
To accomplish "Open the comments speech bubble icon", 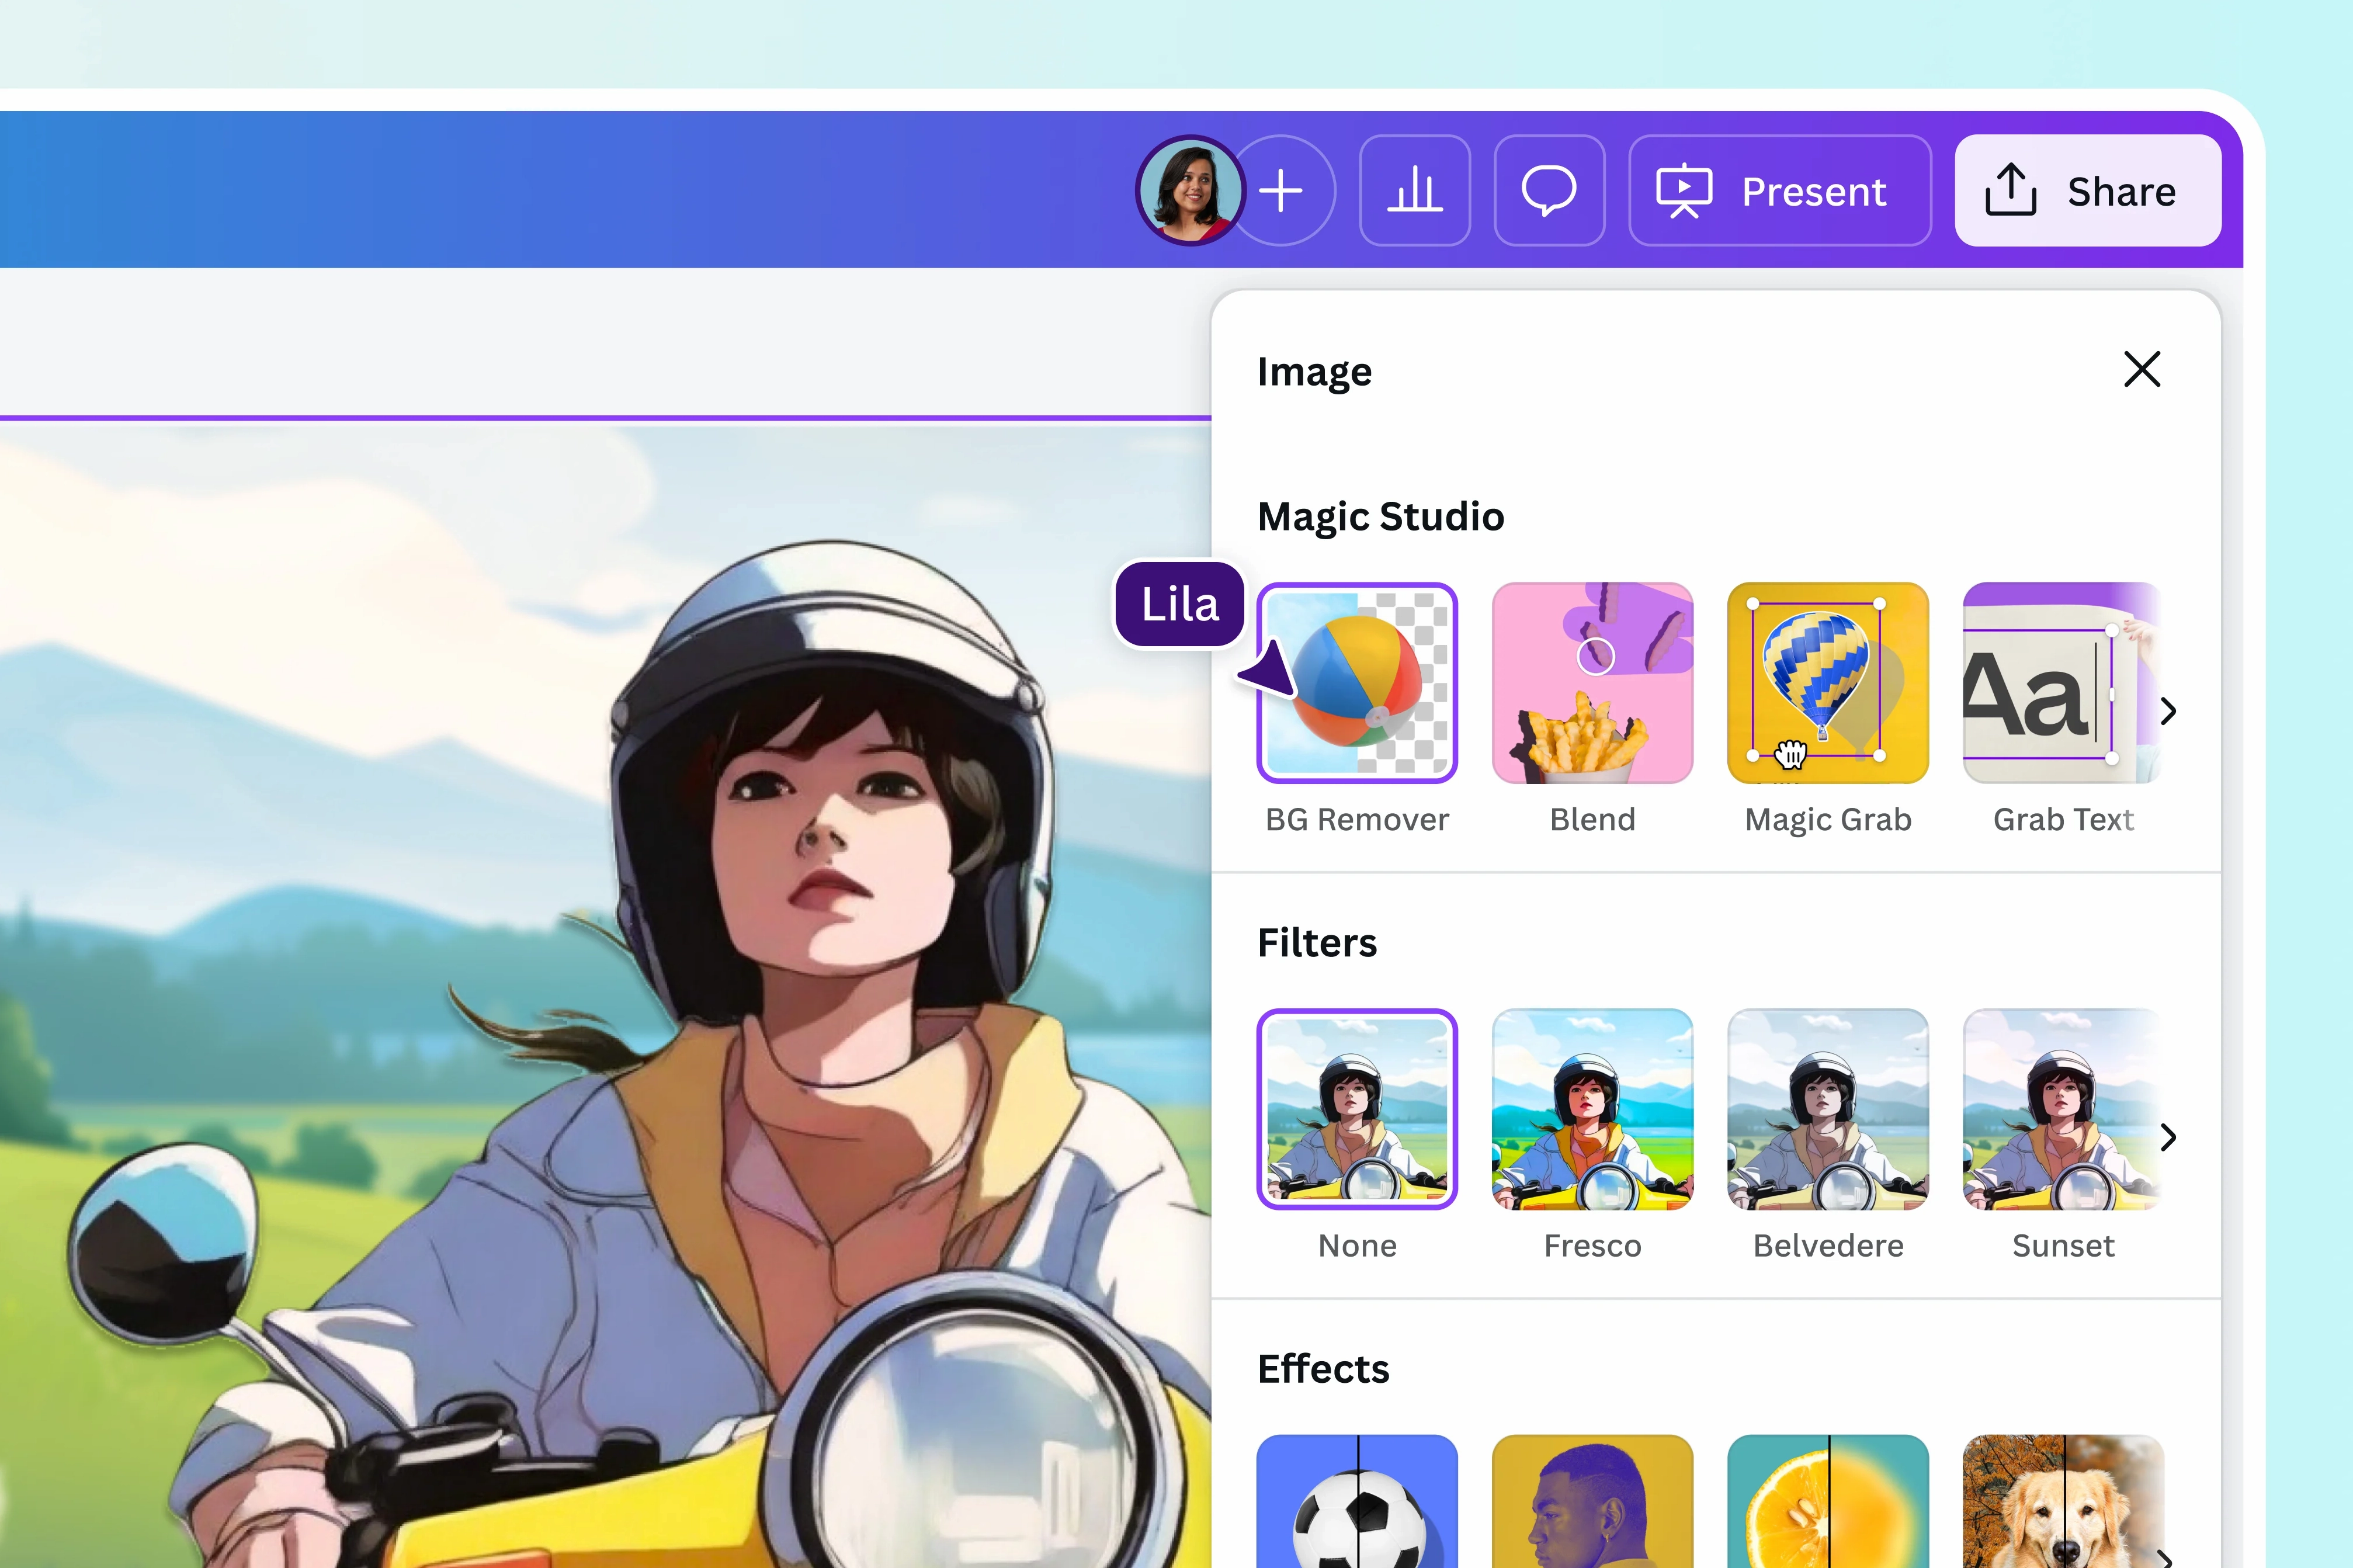I will [x=1549, y=191].
